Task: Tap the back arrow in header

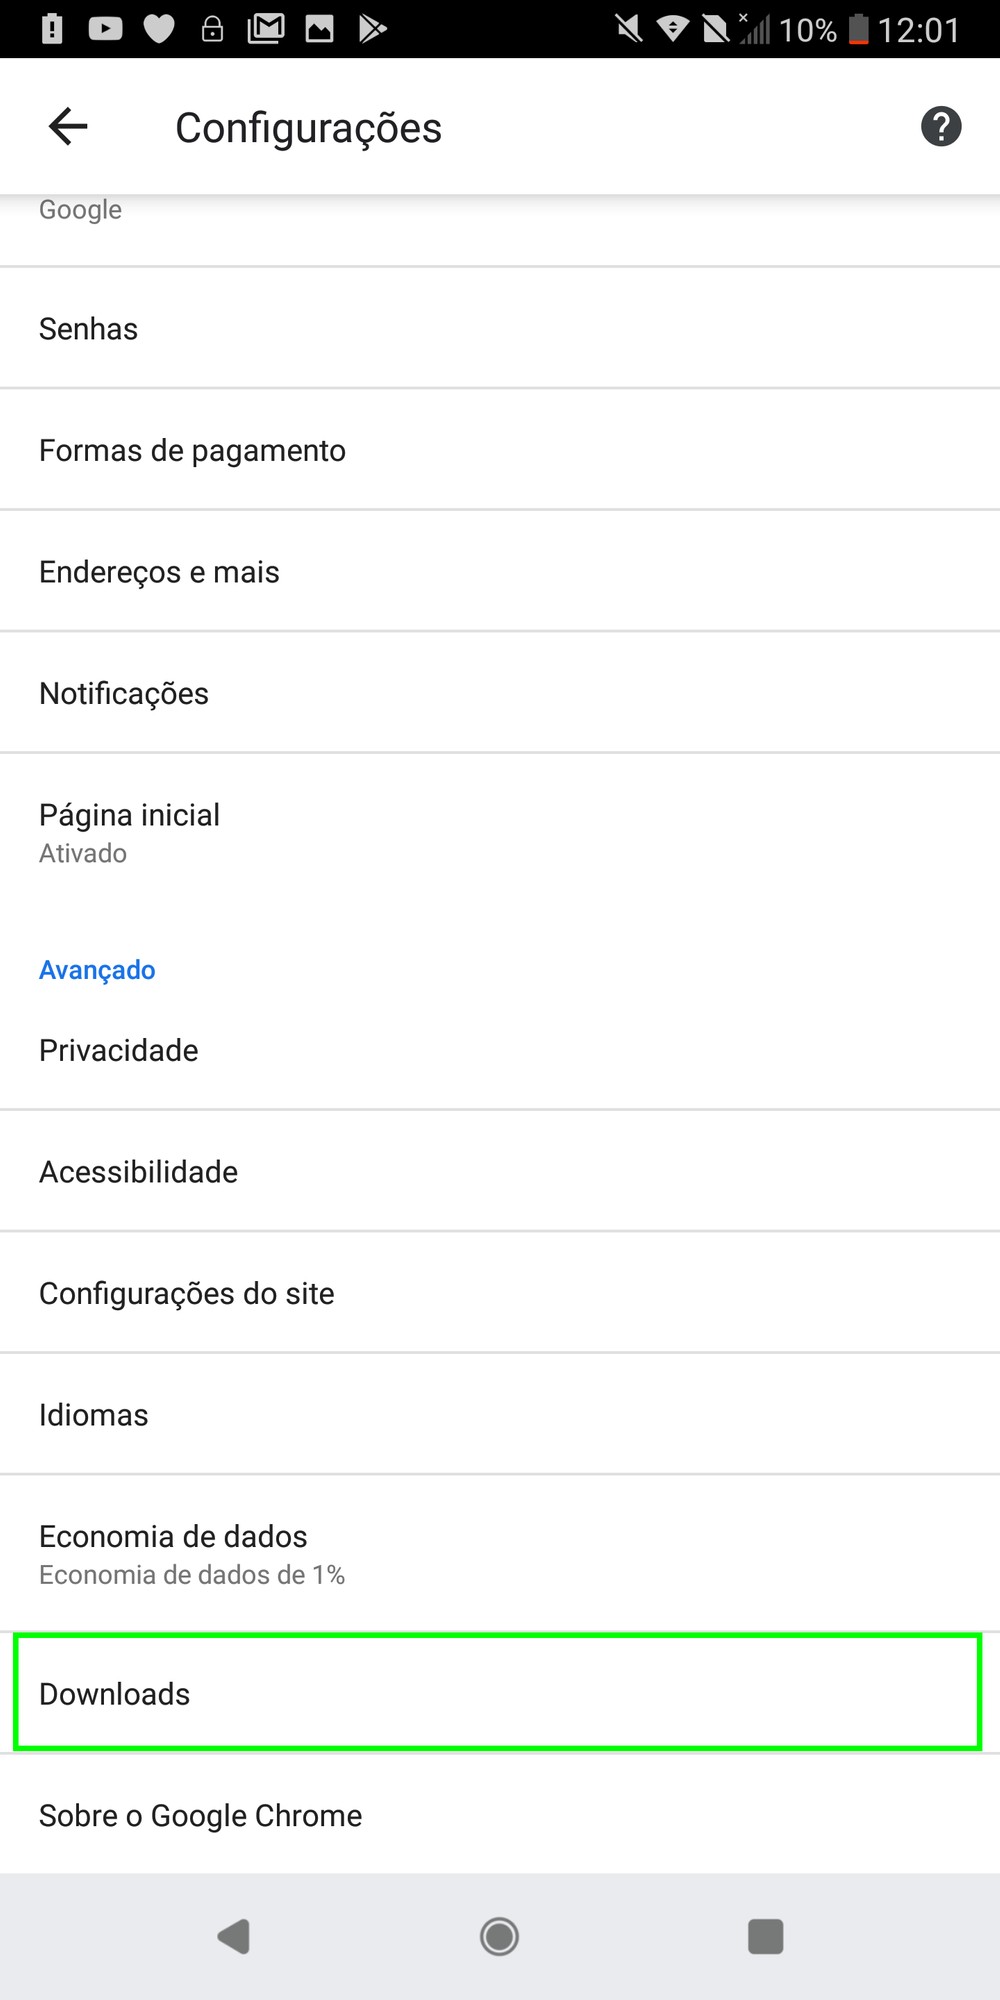Action: (68, 127)
